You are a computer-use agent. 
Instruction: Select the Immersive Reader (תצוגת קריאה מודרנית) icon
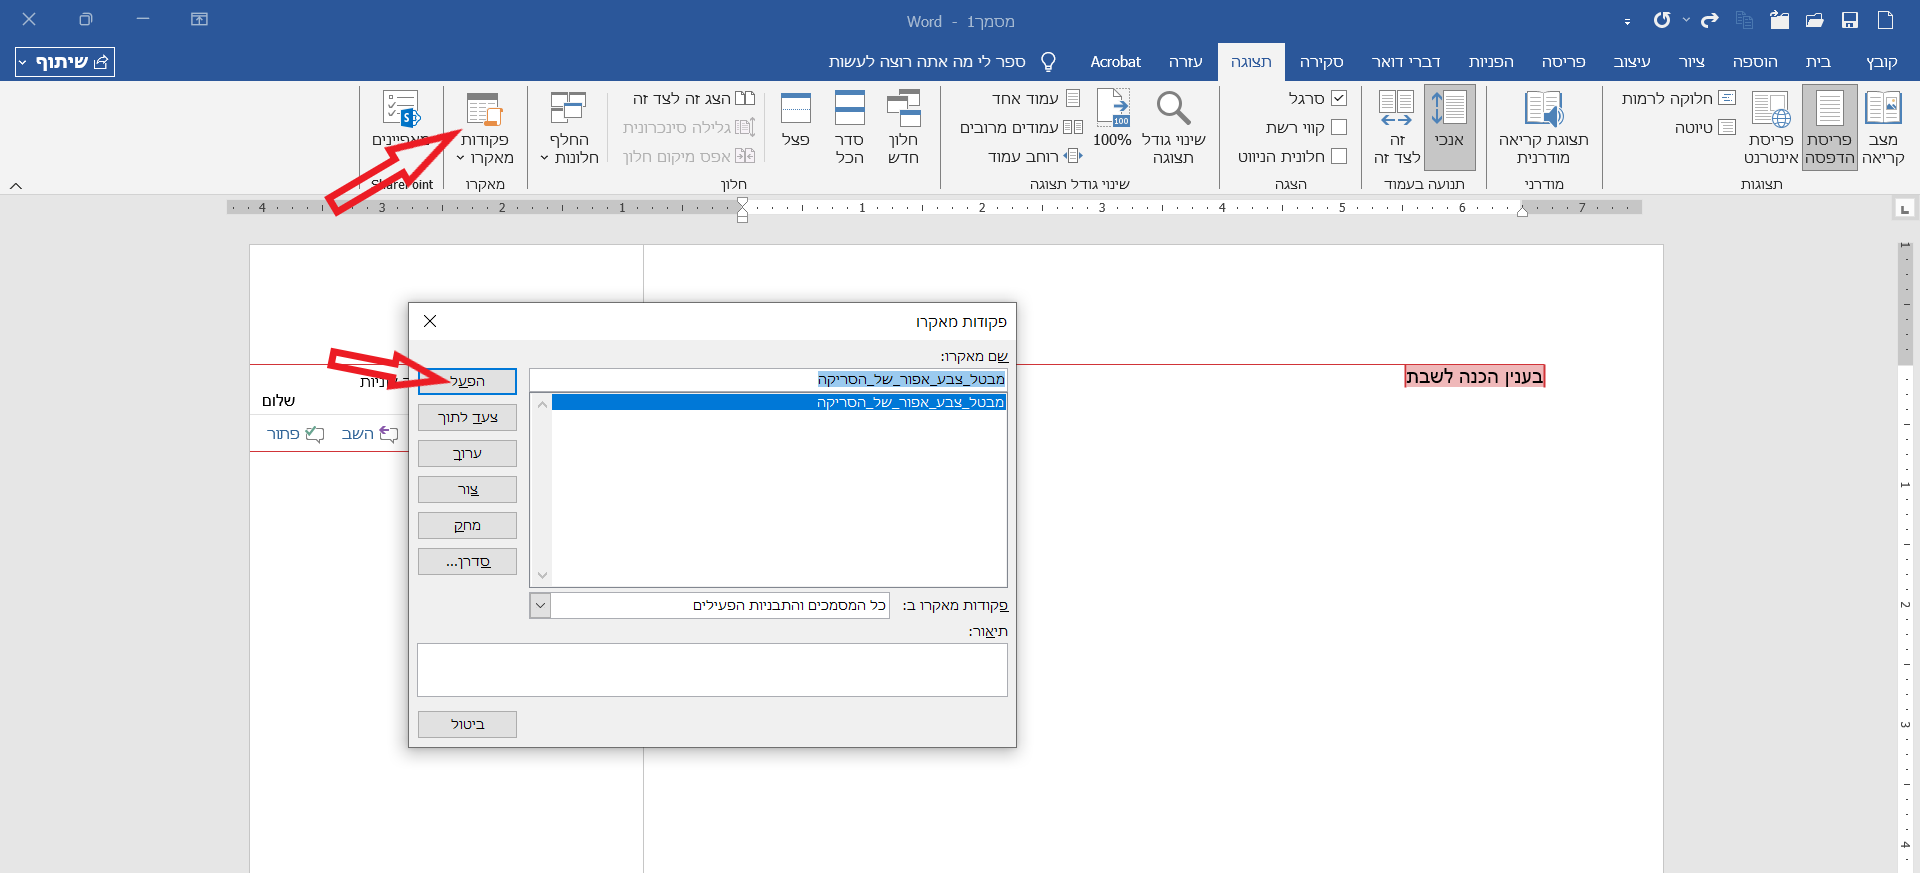click(x=1543, y=110)
